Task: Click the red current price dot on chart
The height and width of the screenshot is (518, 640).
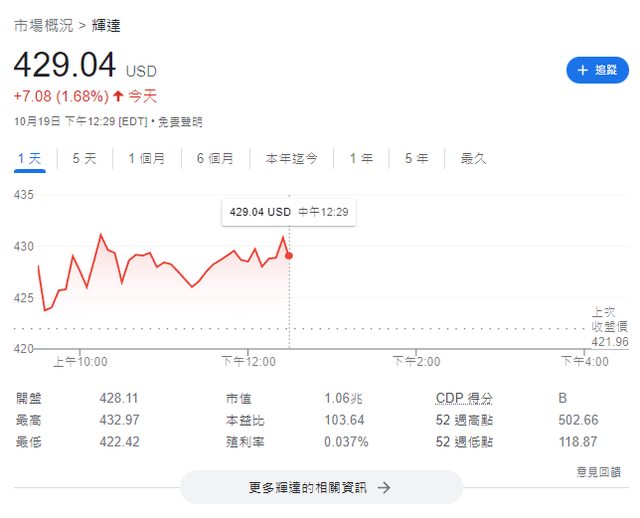Action: pyautogui.click(x=289, y=256)
